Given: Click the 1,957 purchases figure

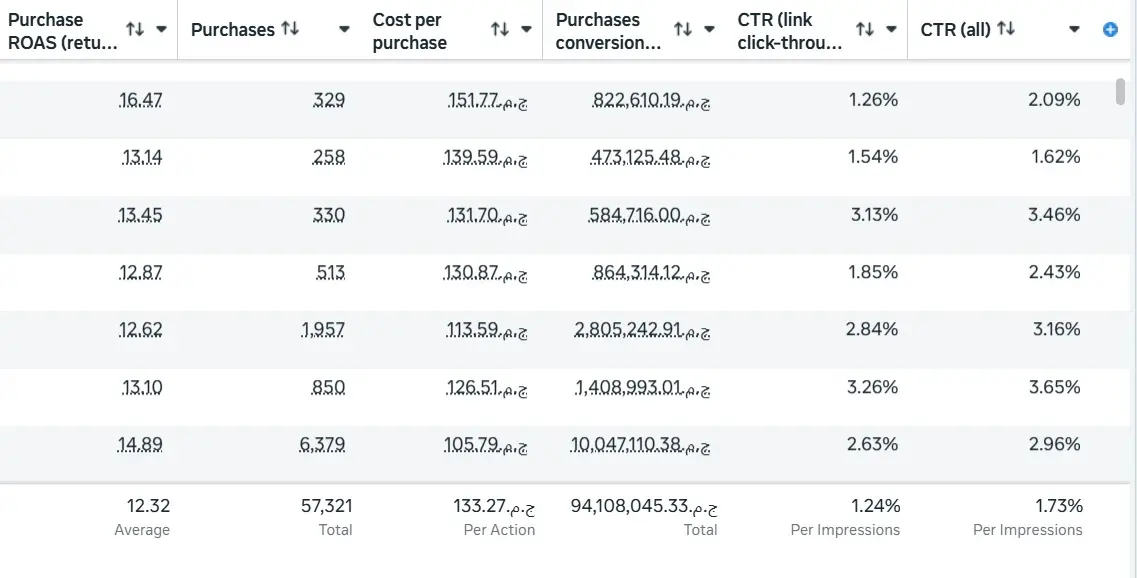Looking at the screenshot, I should (323, 330).
